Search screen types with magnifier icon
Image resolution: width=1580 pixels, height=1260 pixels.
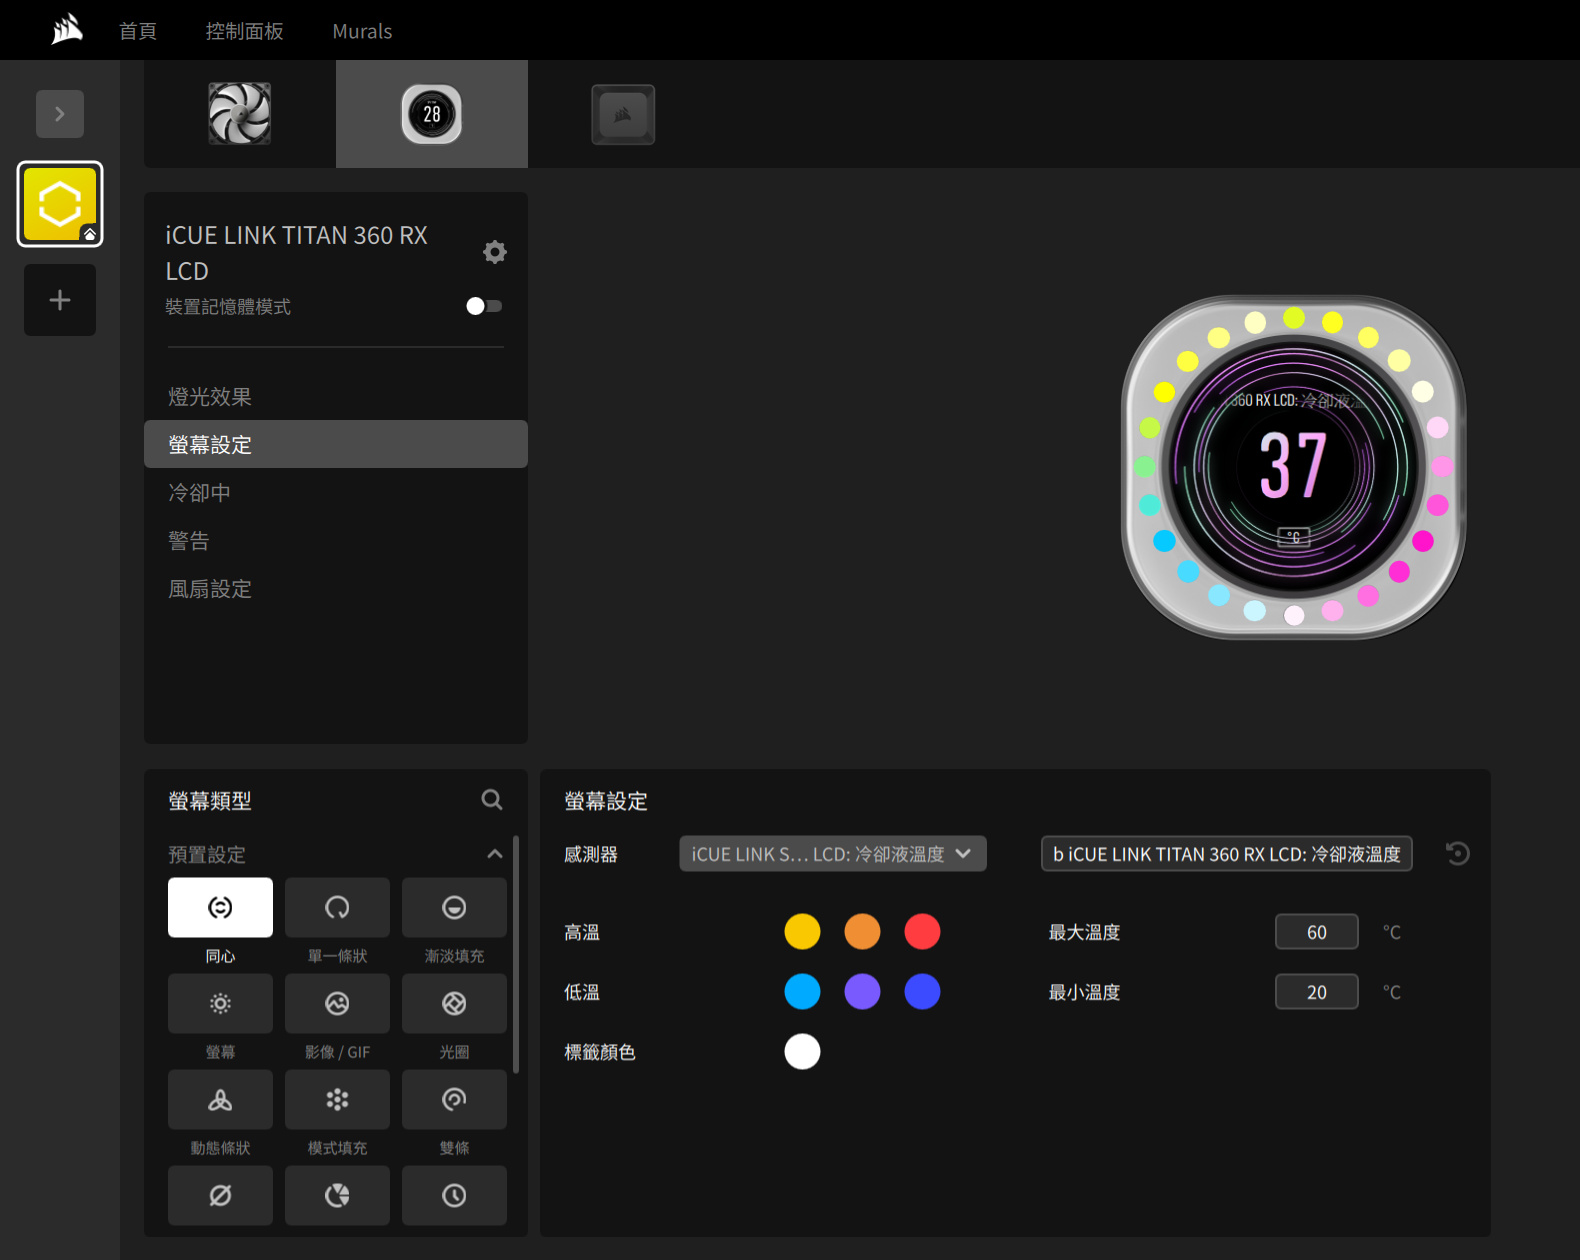(x=491, y=800)
